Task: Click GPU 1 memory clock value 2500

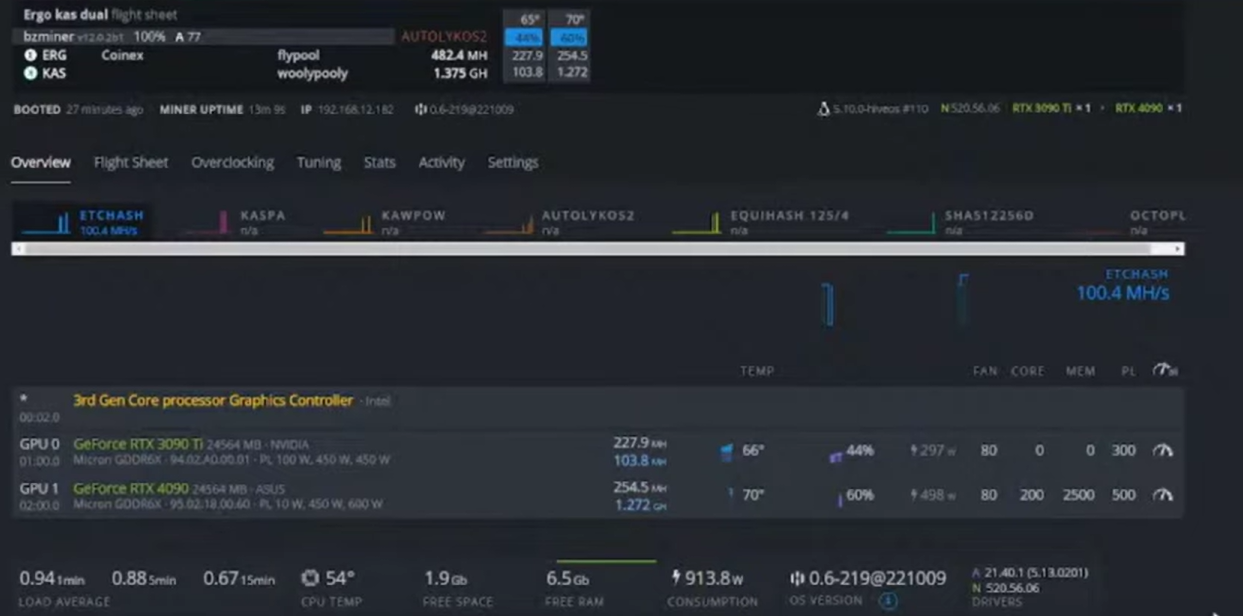Action: click(x=1078, y=495)
